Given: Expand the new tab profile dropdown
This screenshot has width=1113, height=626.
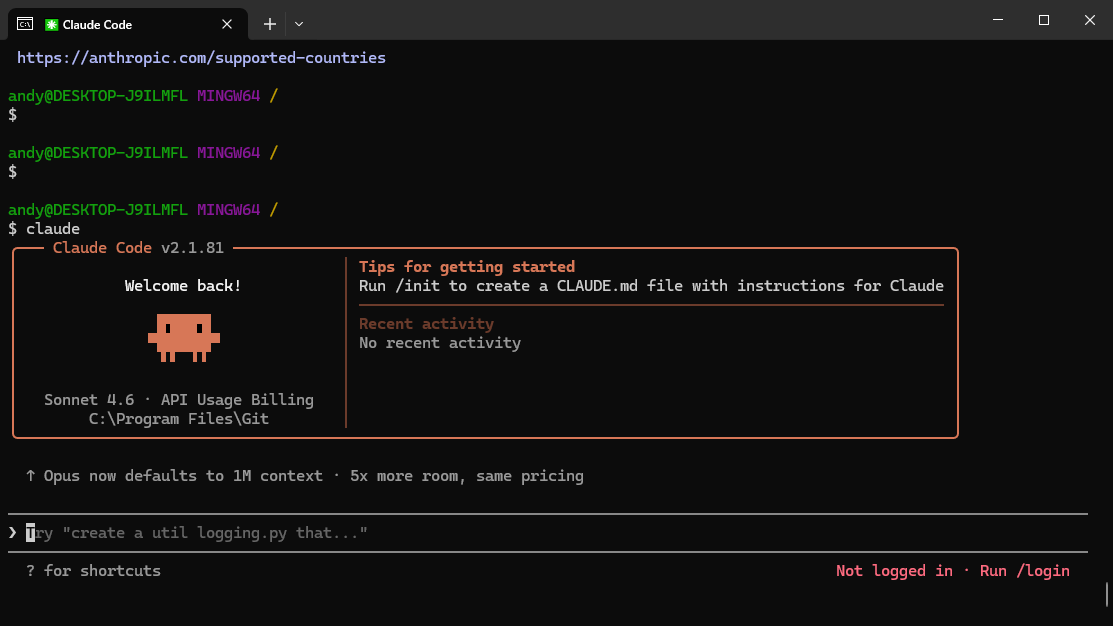Looking at the screenshot, I should tap(299, 24).
